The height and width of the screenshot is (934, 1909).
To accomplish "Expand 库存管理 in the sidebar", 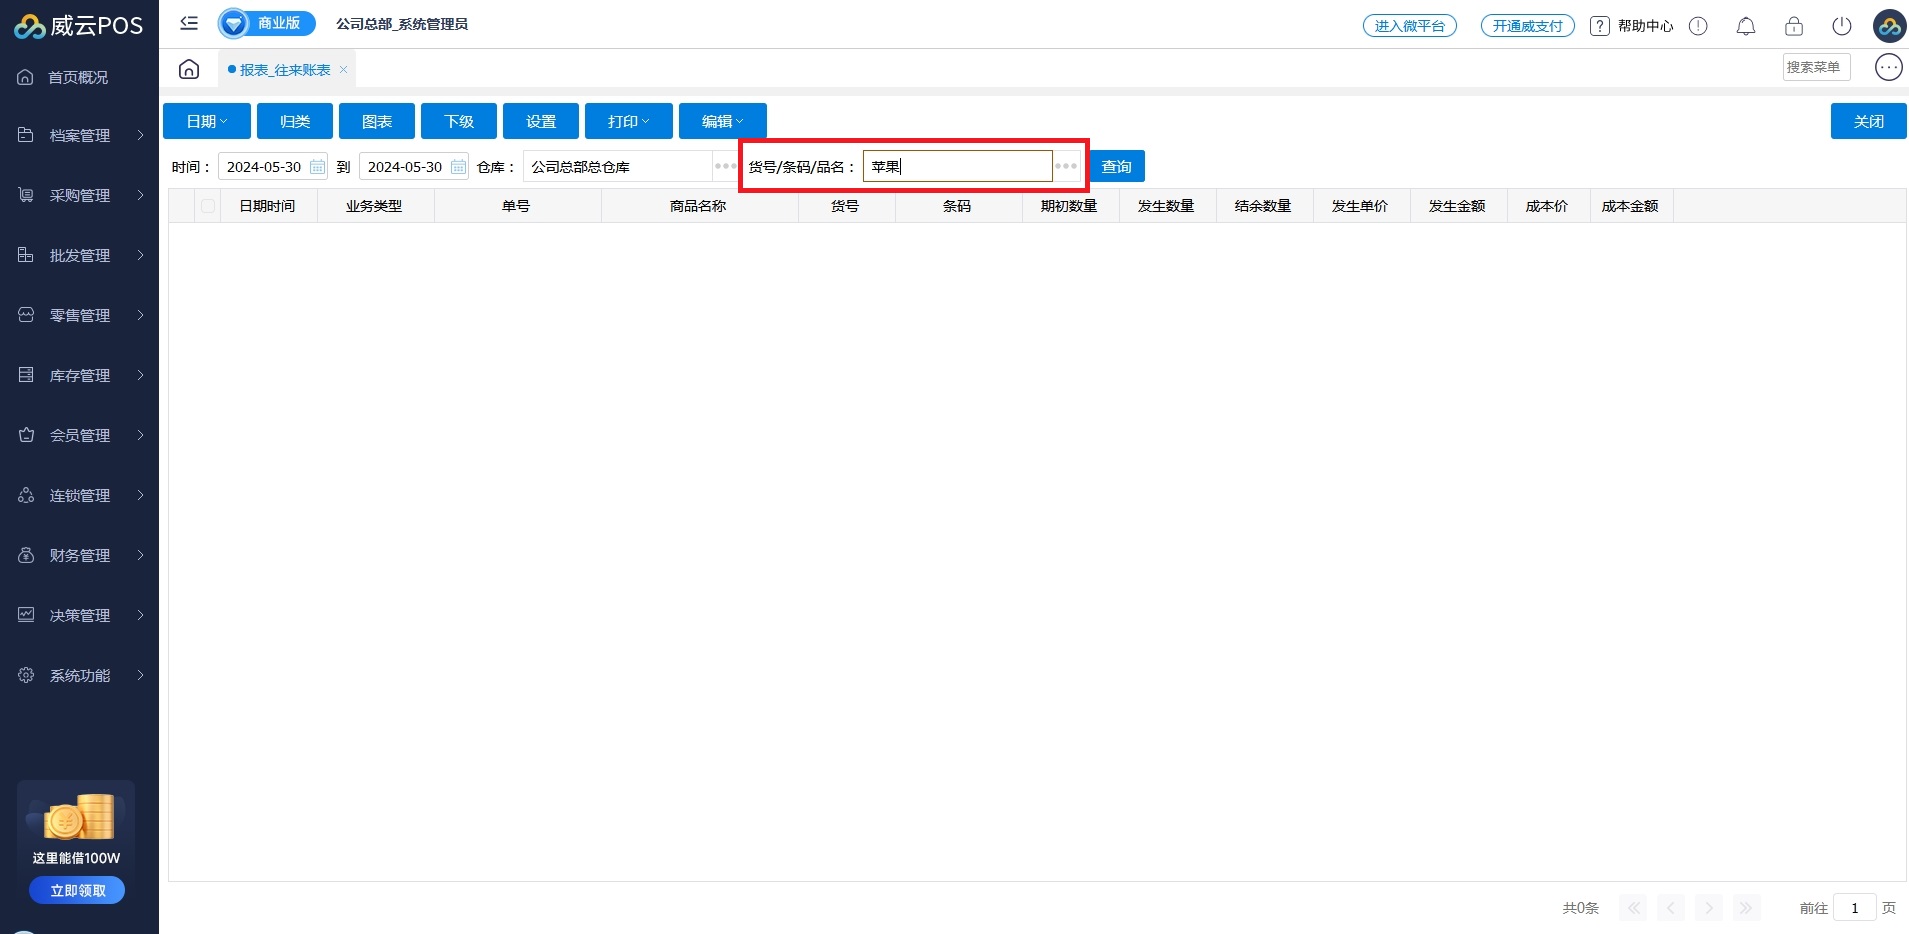I will tap(80, 375).
